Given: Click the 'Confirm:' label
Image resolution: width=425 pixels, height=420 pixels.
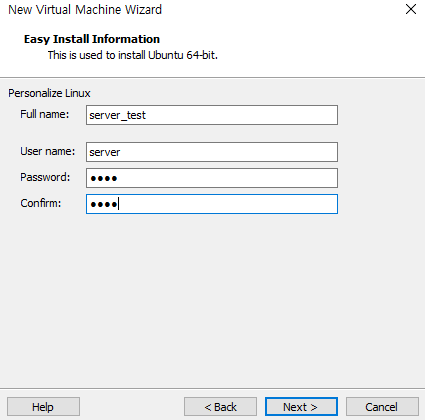Looking at the screenshot, I should [x=41, y=203].
